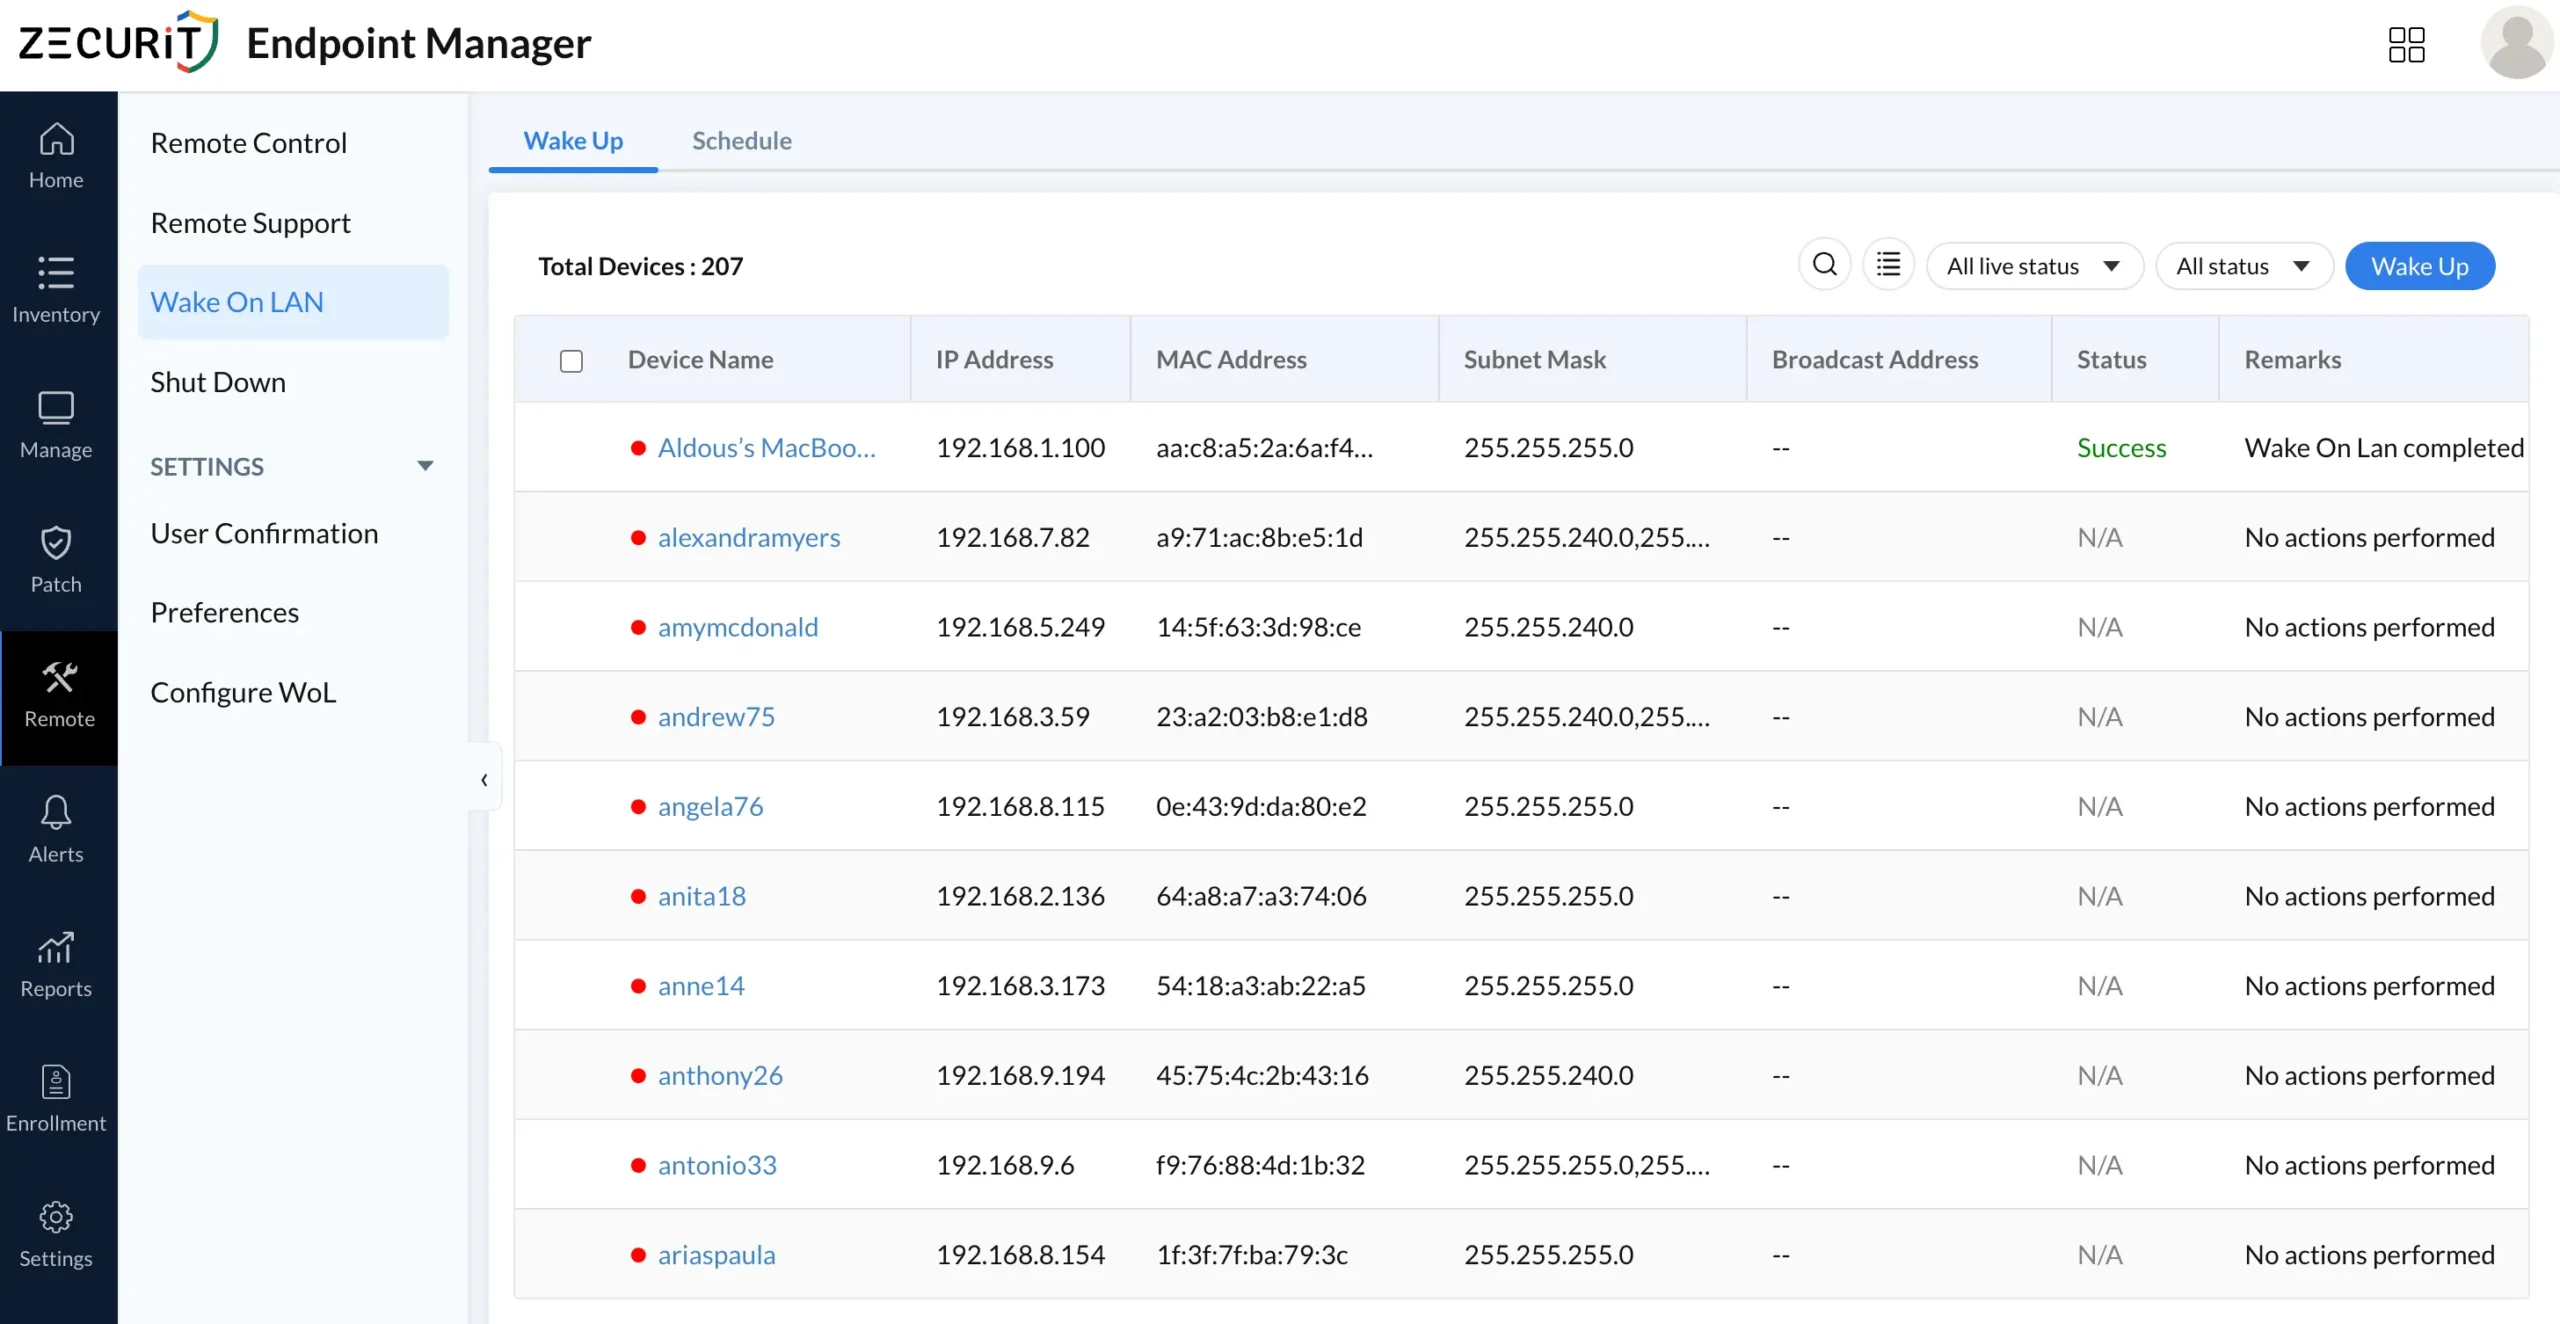Open the All live status dropdown
This screenshot has width=2560, height=1324.
click(x=2034, y=266)
